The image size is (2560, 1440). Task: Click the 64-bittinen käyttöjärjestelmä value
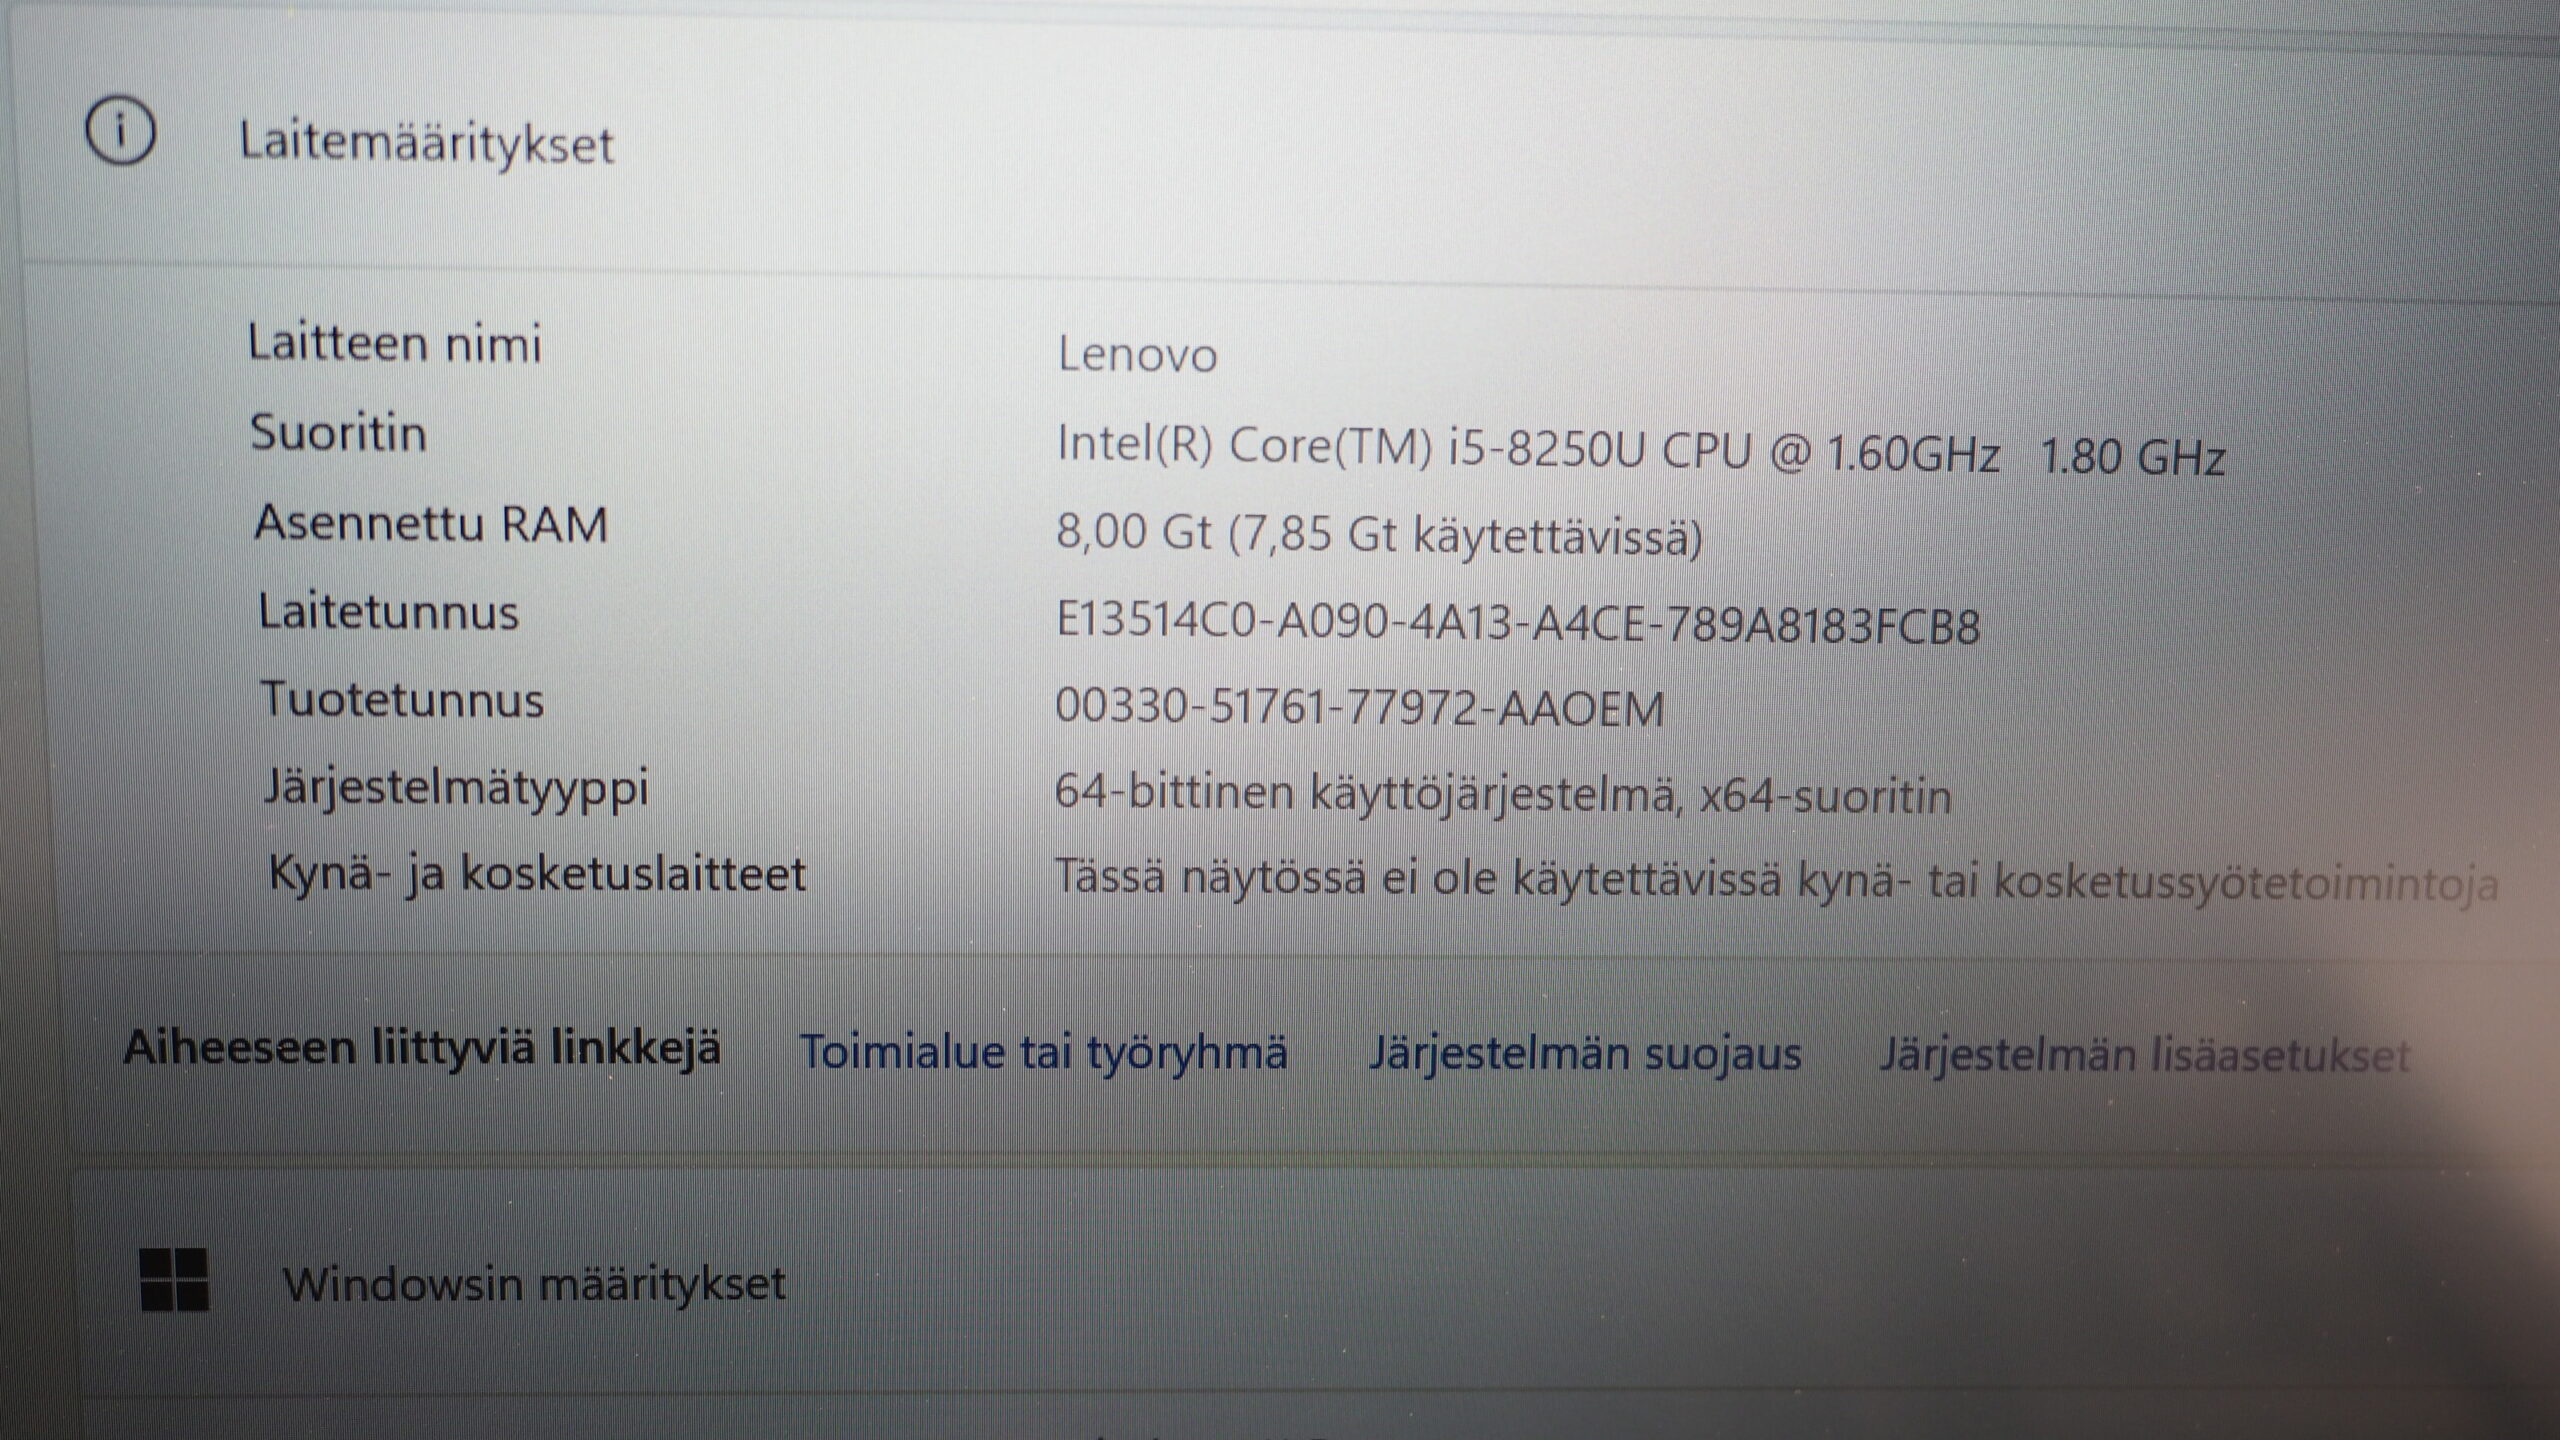pyautogui.click(x=1502, y=796)
